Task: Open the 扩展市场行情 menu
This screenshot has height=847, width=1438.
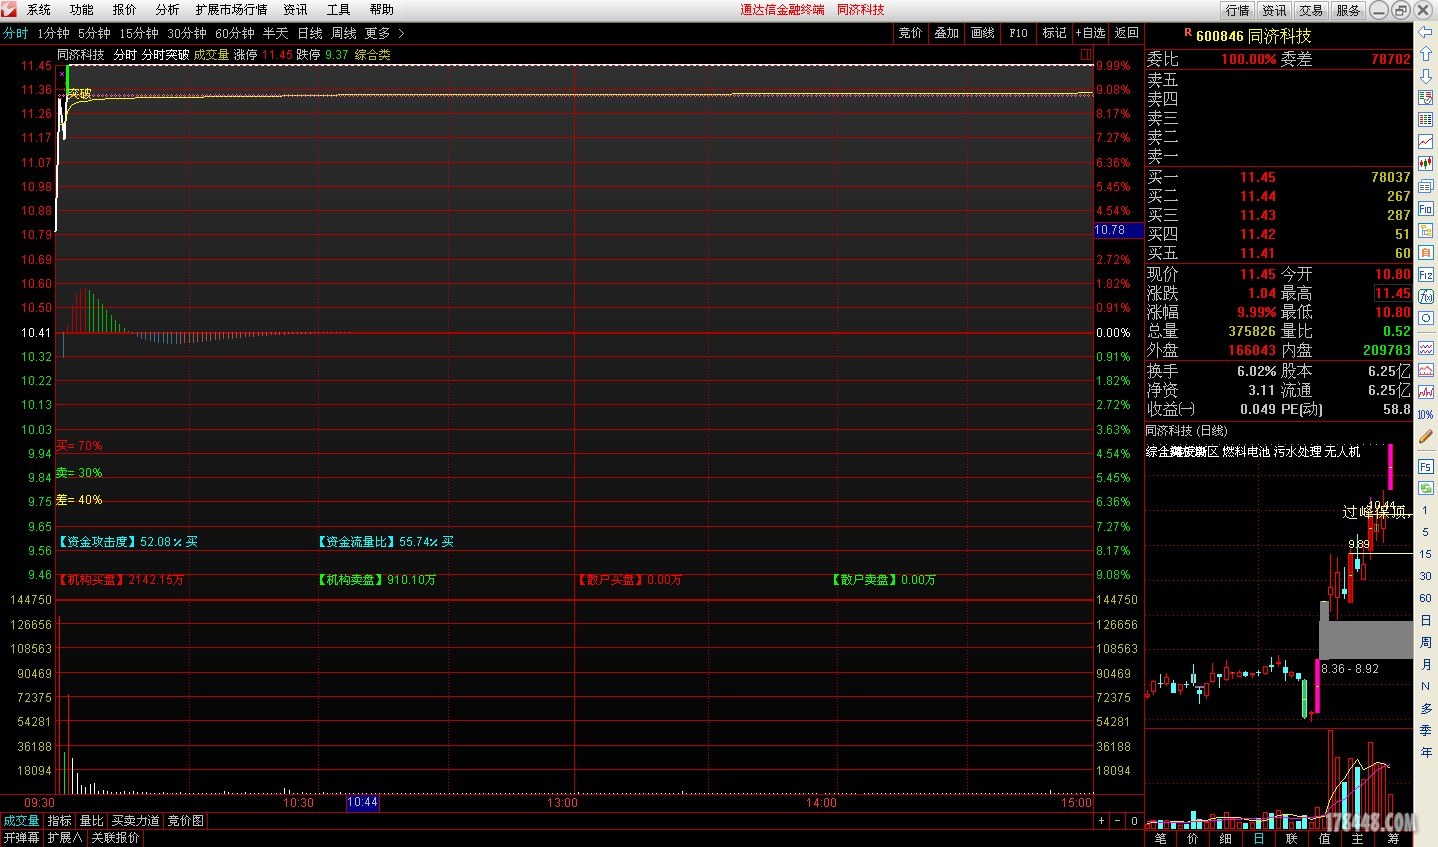Action: pyautogui.click(x=232, y=9)
